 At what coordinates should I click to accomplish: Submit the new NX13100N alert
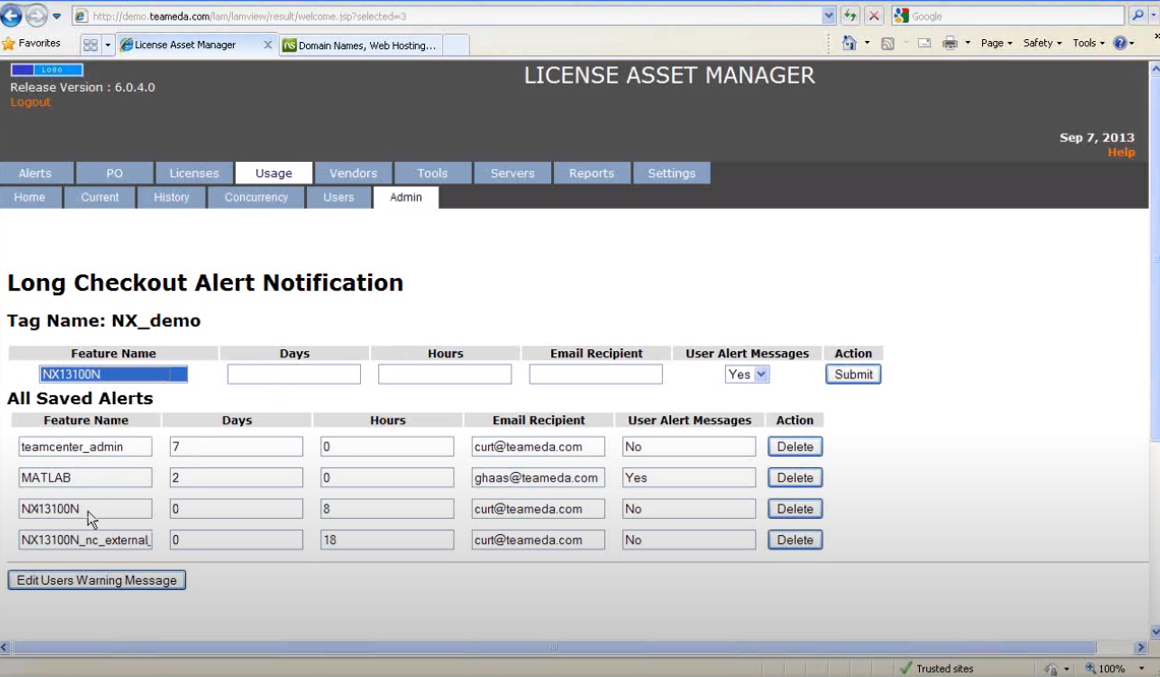click(x=852, y=374)
